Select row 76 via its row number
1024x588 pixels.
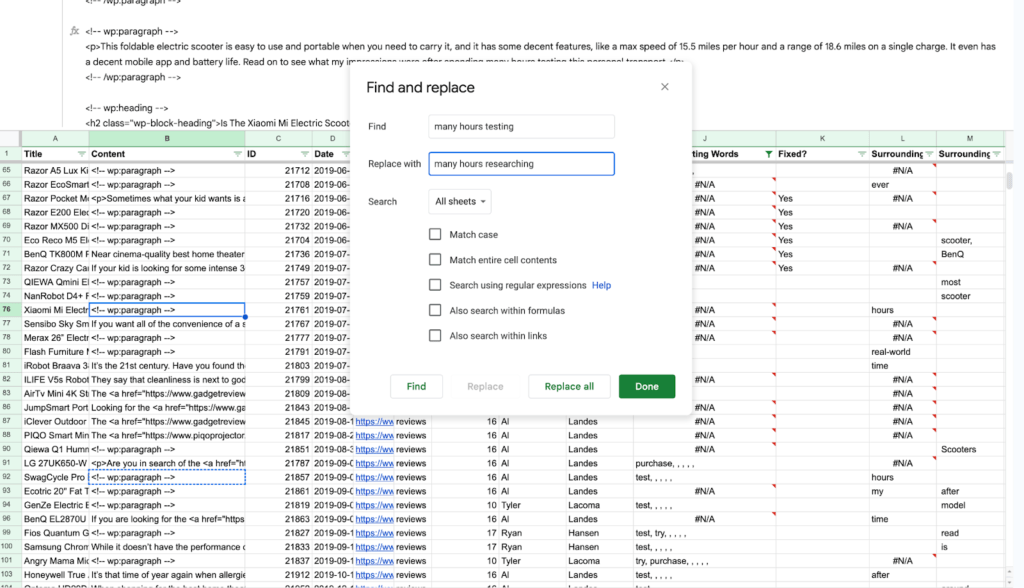7,310
